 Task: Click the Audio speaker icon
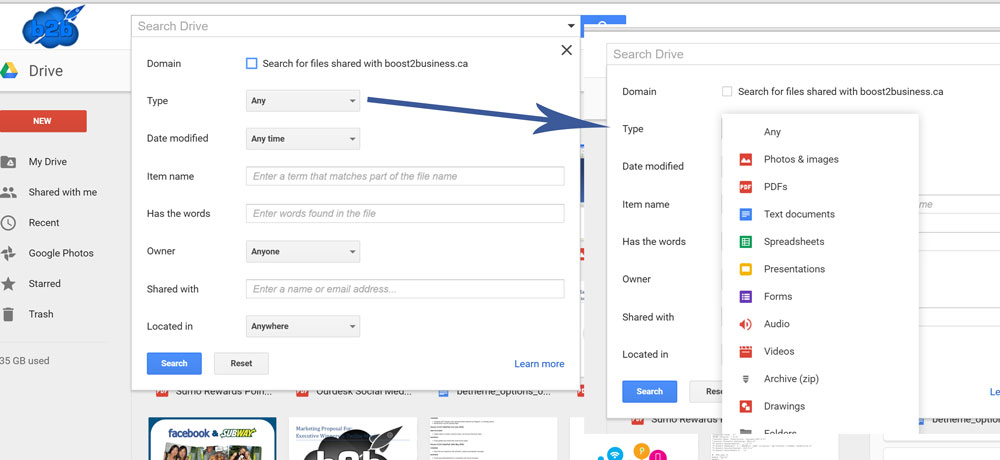pyautogui.click(x=745, y=324)
